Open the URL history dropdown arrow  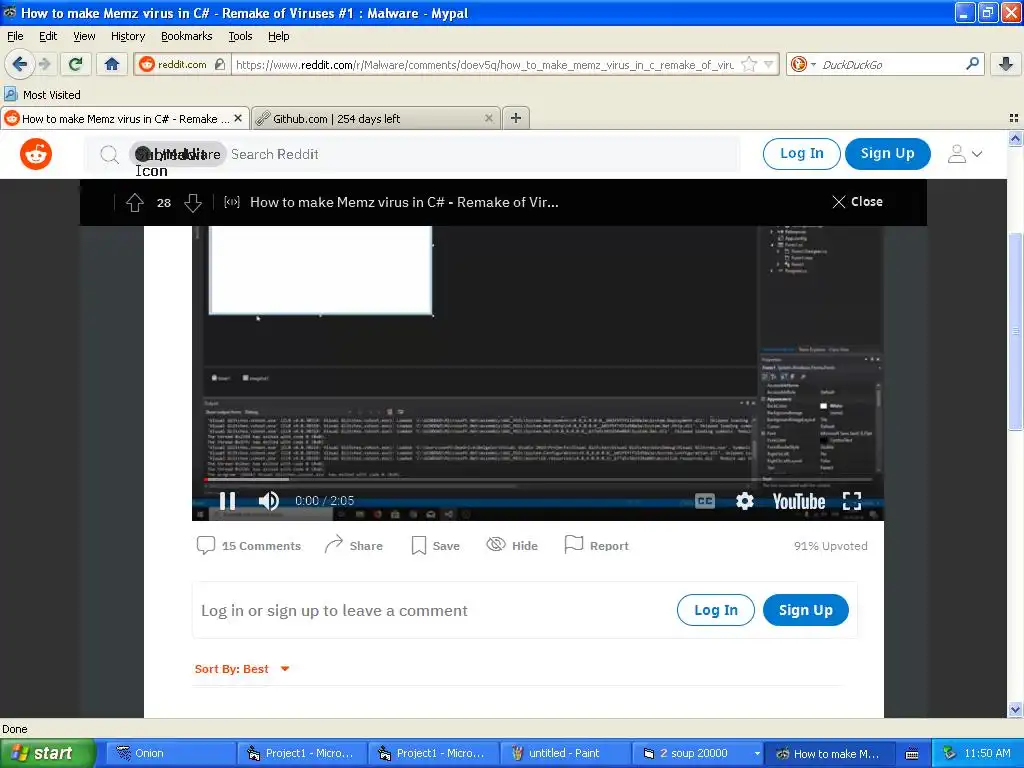pos(769,64)
